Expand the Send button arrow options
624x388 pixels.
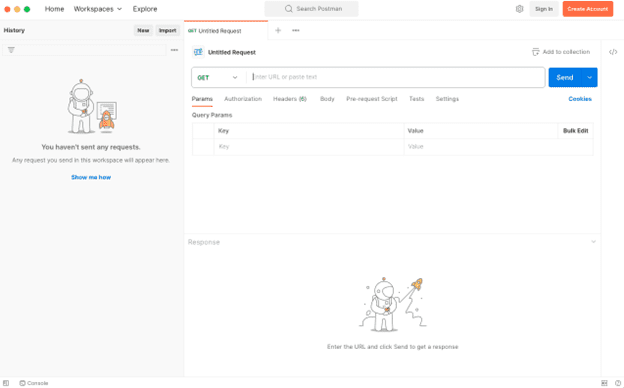point(589,78)
